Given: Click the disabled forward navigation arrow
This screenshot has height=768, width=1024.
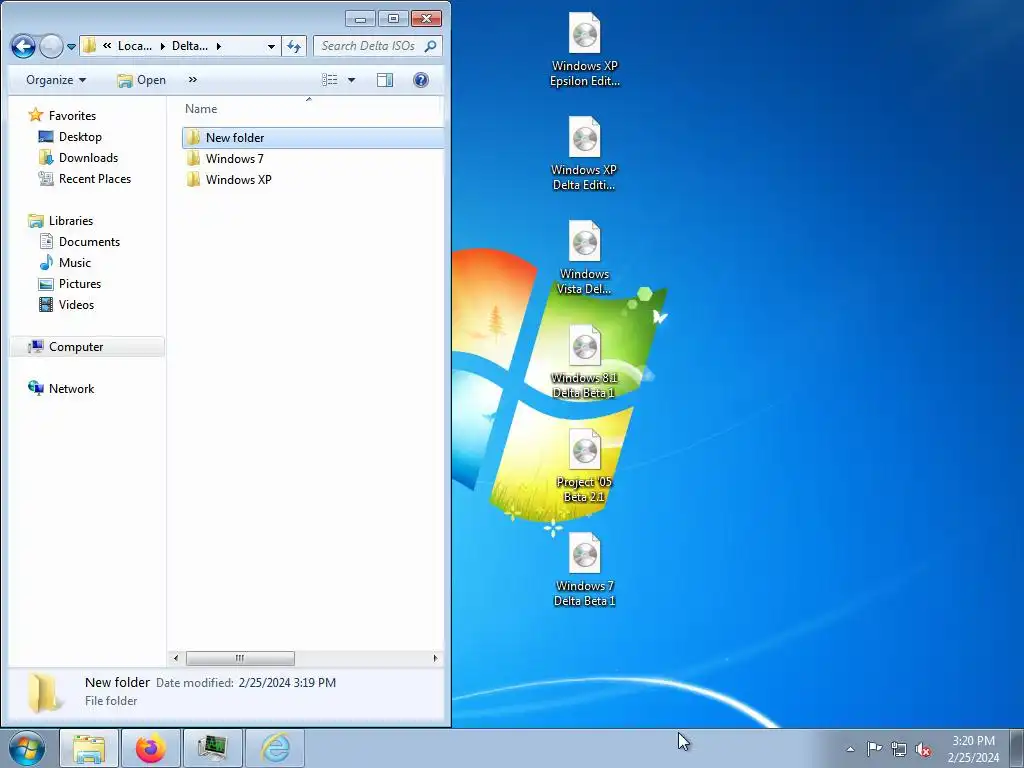Looking at the screenshot, I should (x=51, y=46).
